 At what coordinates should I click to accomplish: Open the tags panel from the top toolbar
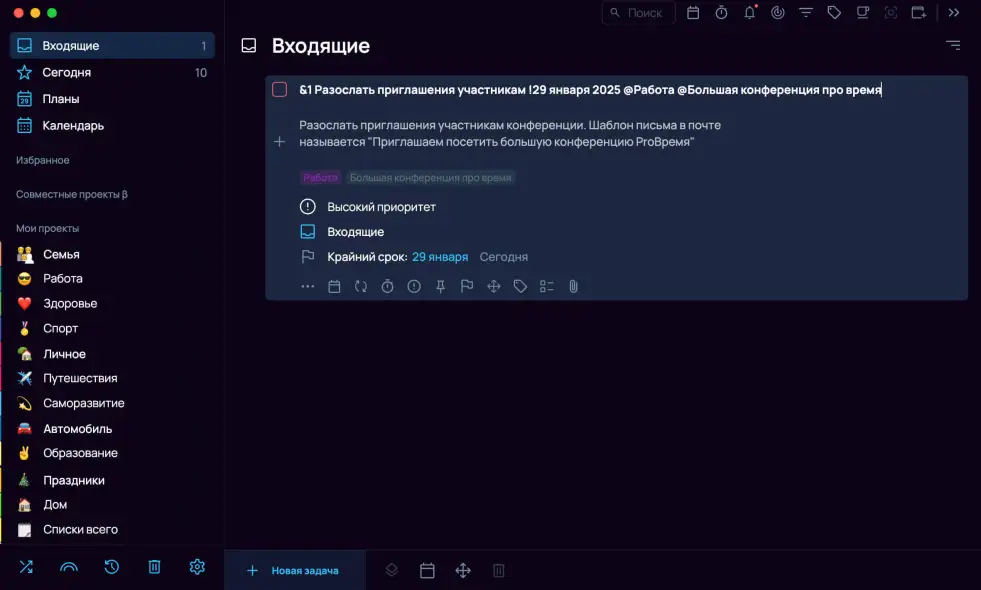835,13
